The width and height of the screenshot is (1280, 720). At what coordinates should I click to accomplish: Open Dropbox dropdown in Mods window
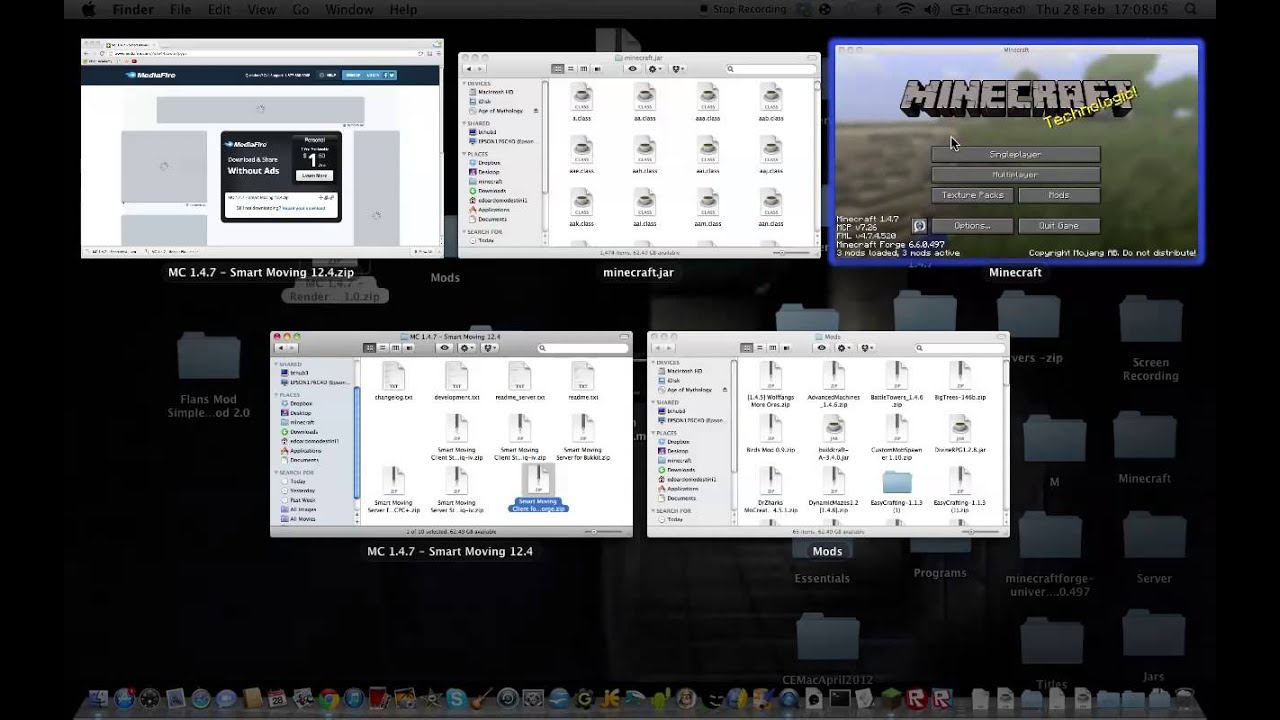(868, 348)
